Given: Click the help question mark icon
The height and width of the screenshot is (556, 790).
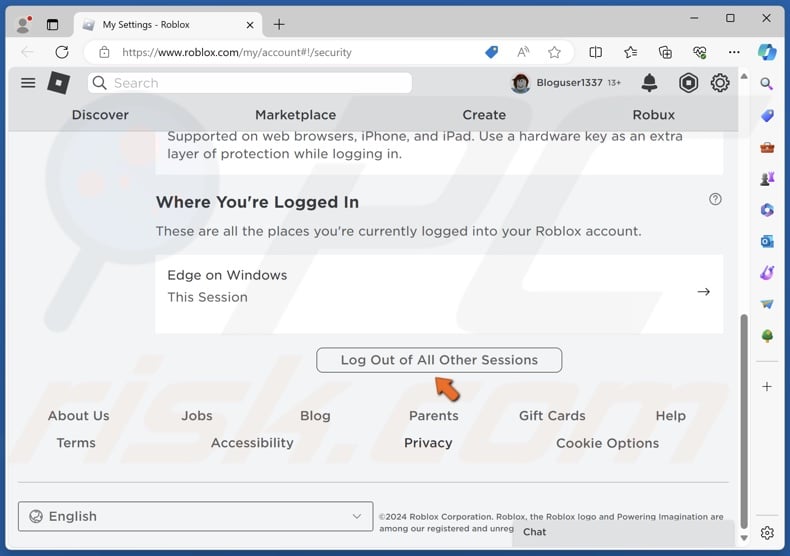Looking at the screenshot, I should [x=715, y=199].
